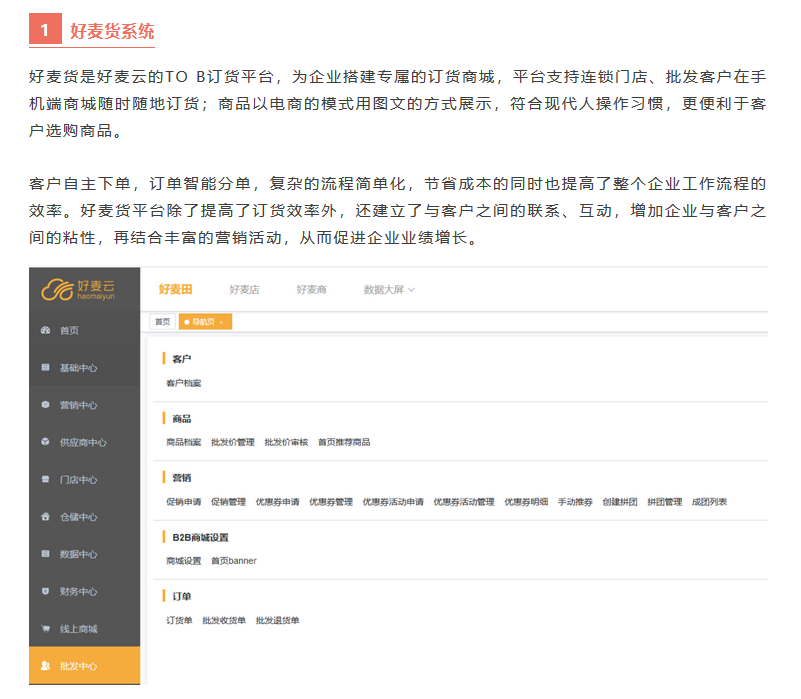The height and width of the screenshot is (699, 801).
Task: Open 数据中心 sidebar menu
Action: [x=84, y=554]
